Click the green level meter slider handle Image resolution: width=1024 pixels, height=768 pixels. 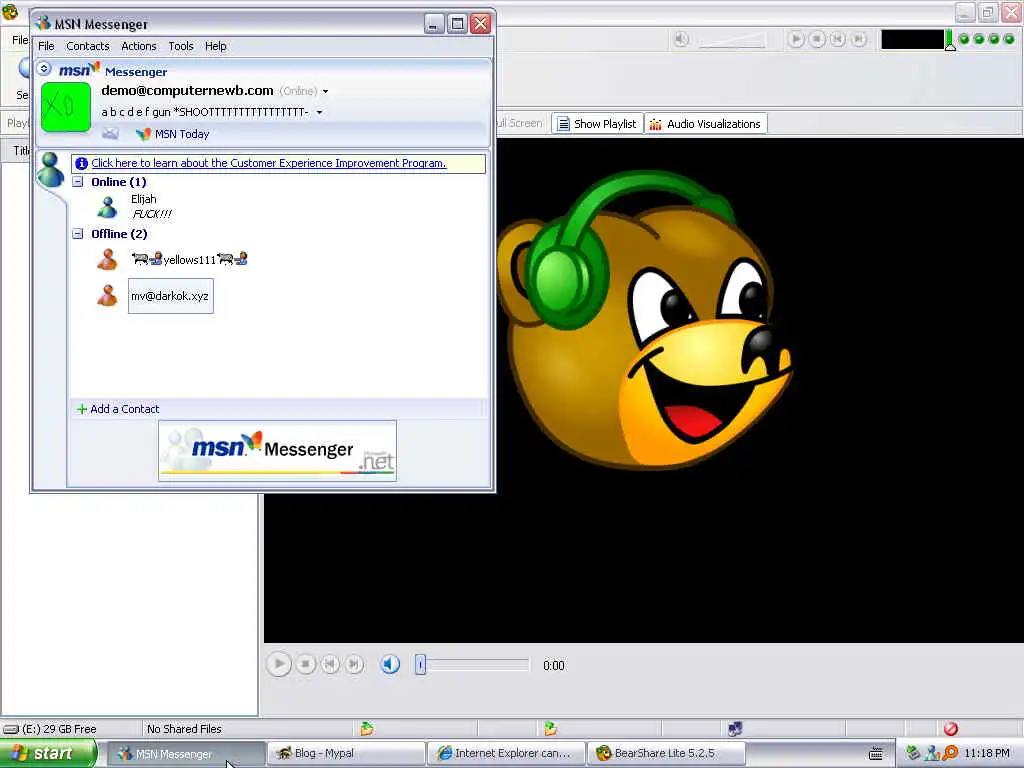950,40
